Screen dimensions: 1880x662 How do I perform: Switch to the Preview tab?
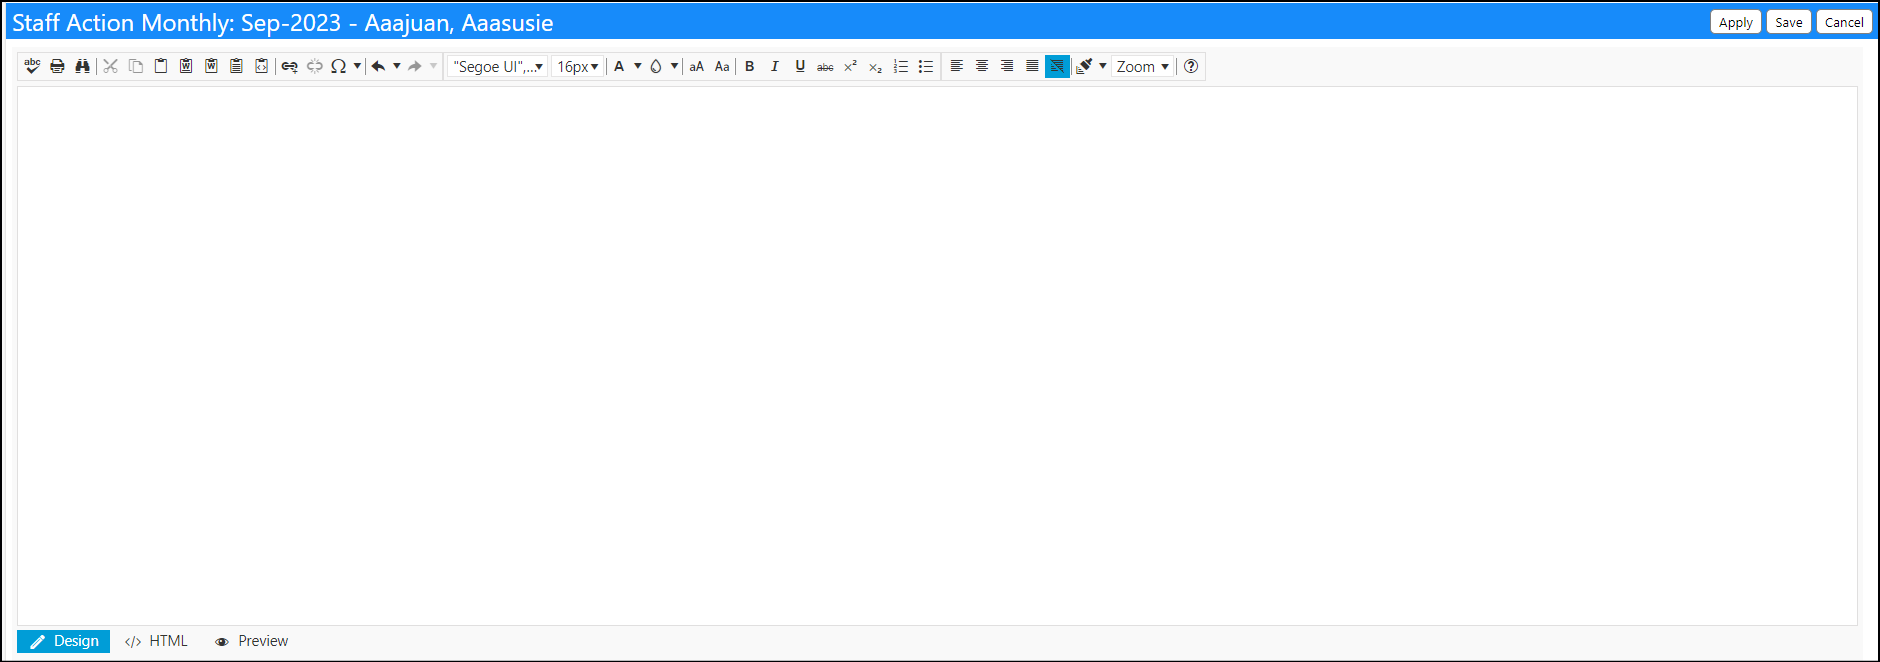252,641
